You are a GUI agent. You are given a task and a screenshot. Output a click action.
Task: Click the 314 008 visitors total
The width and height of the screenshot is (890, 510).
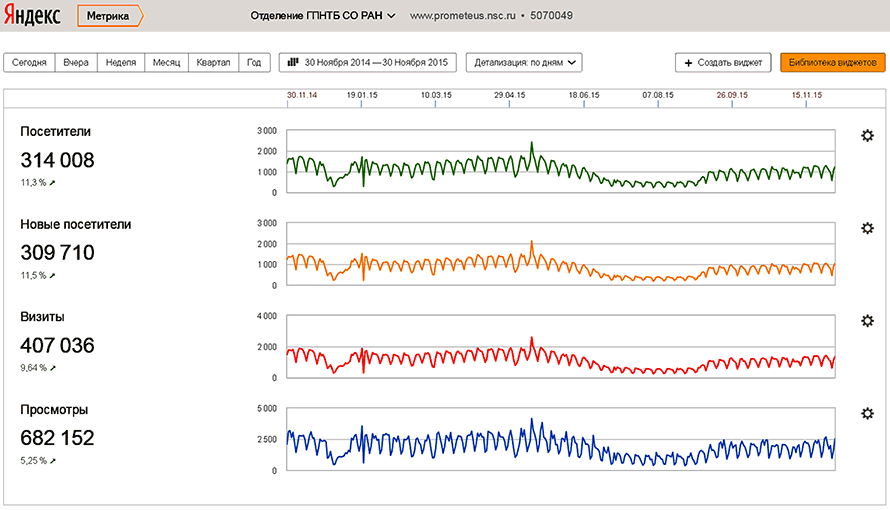coord(57,160)
